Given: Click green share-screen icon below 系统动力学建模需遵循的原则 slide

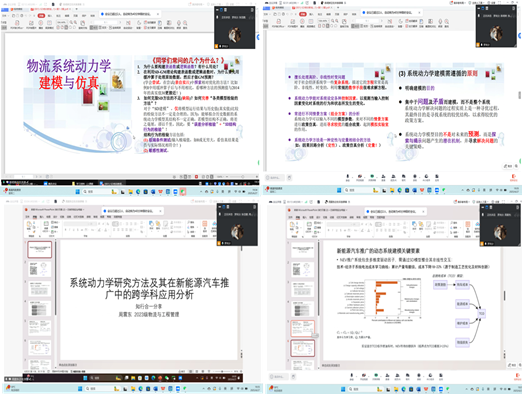Looking at the screenshot, I should click(x=372, y=177).
